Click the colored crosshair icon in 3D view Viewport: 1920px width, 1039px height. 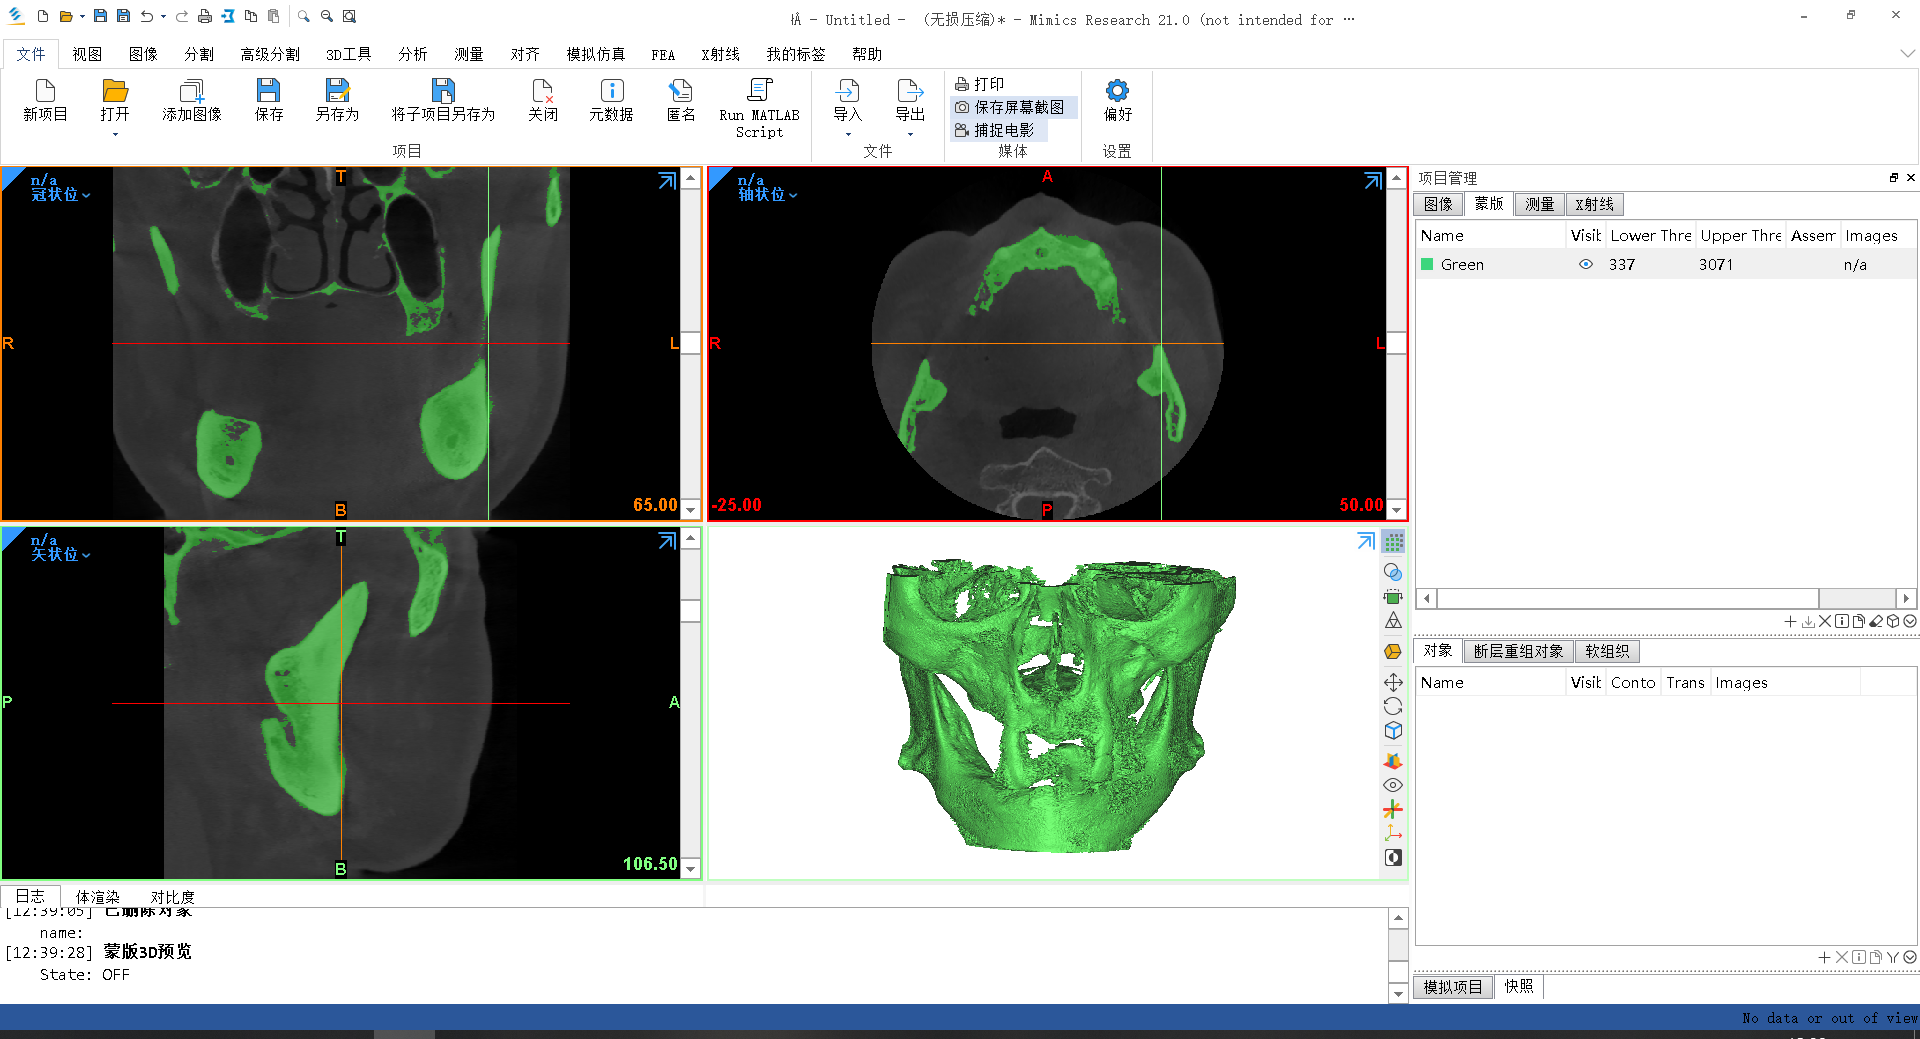(1393, 809)
